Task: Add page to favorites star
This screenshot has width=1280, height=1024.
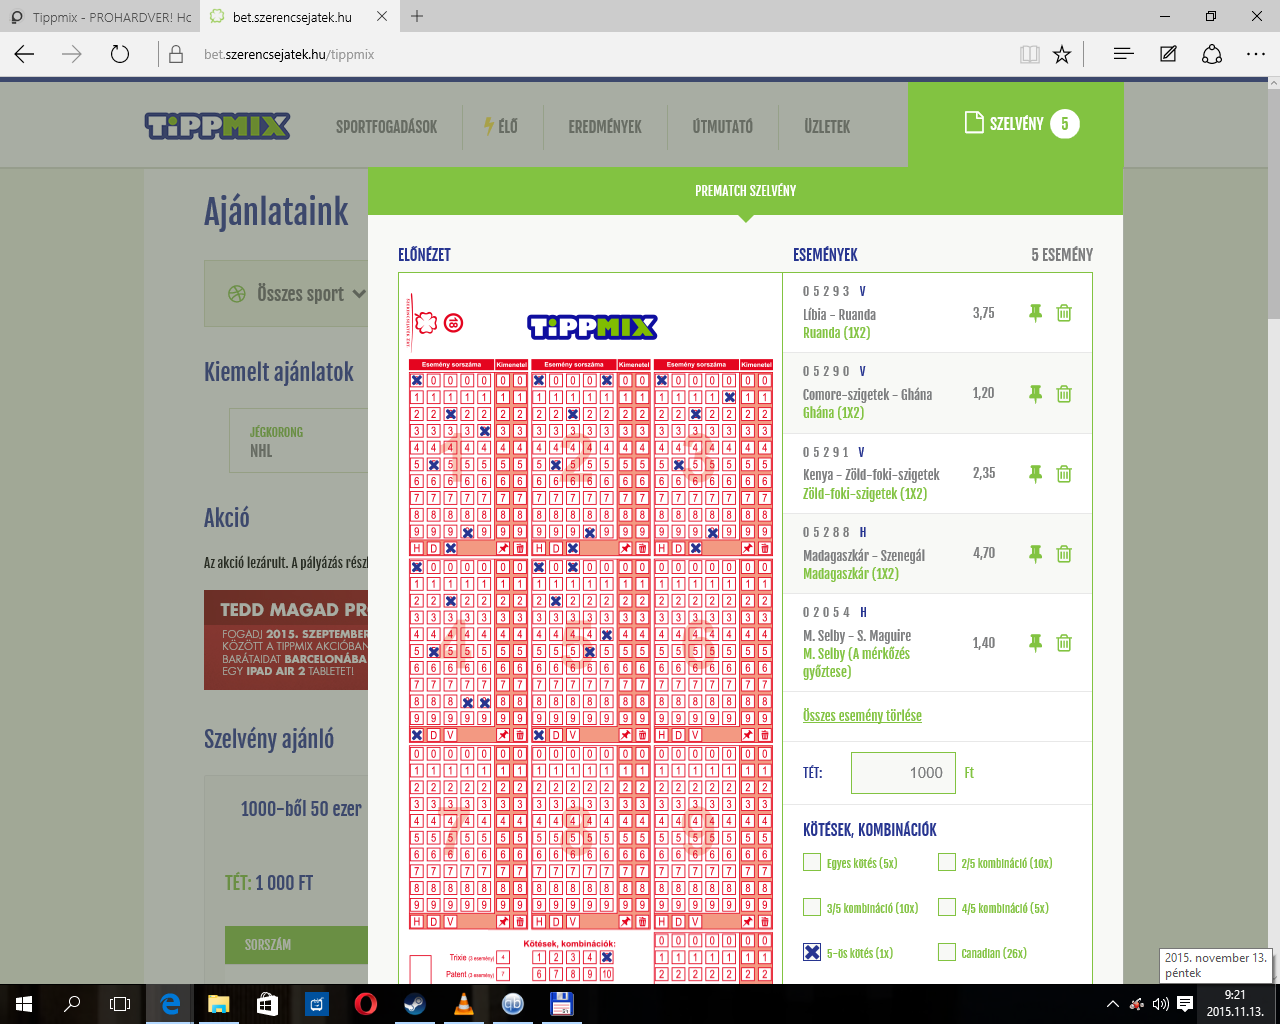Action: coord(1062,54)
